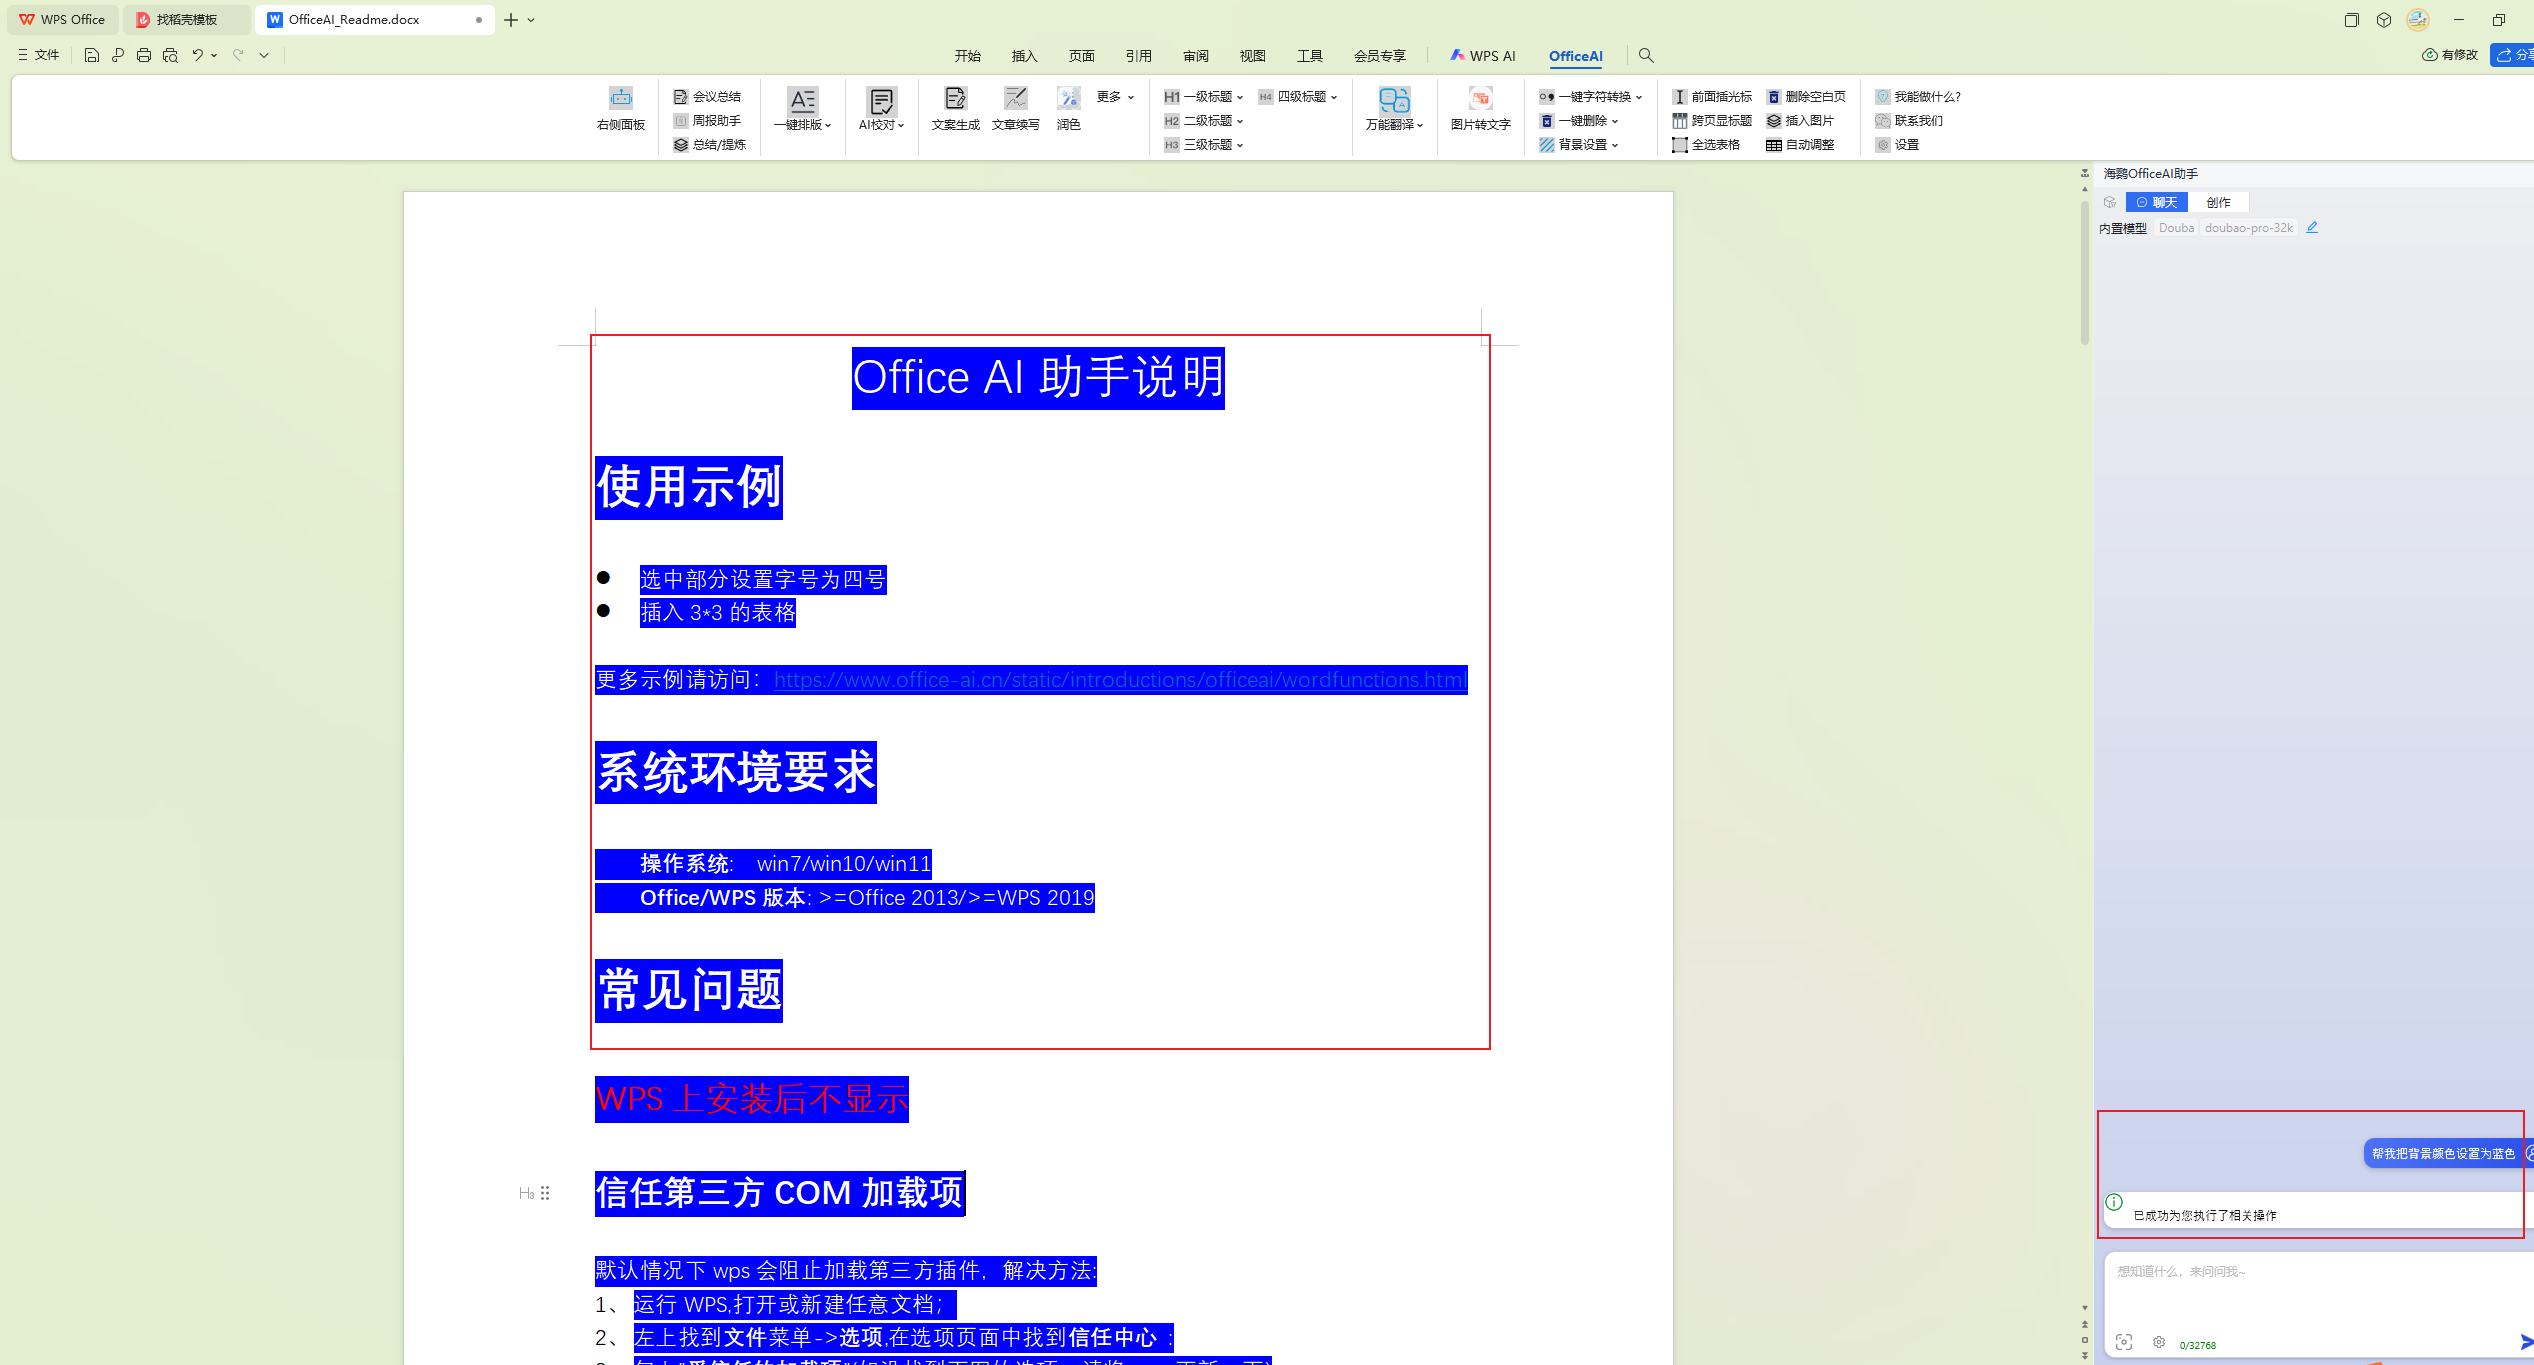Run the AI校对 proofreading tool
The image size is (2534, 1365).
[880, 110]
